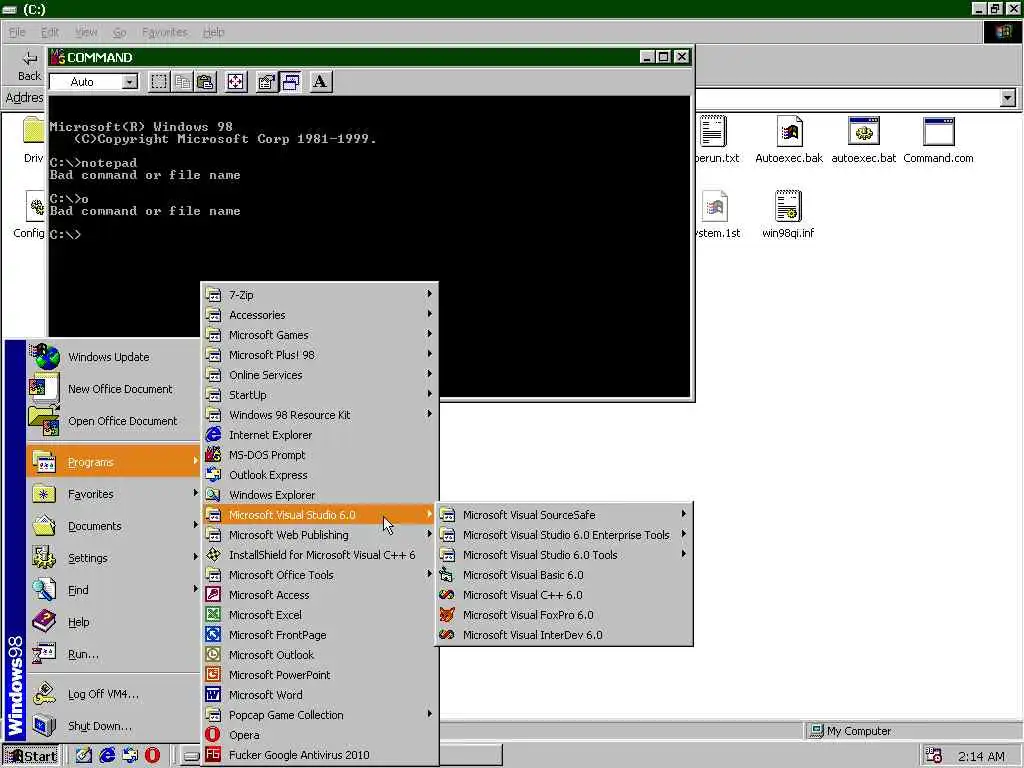
Task: Launch Microsoft Visual C++ 6.0
Action: tap(564, 595)
